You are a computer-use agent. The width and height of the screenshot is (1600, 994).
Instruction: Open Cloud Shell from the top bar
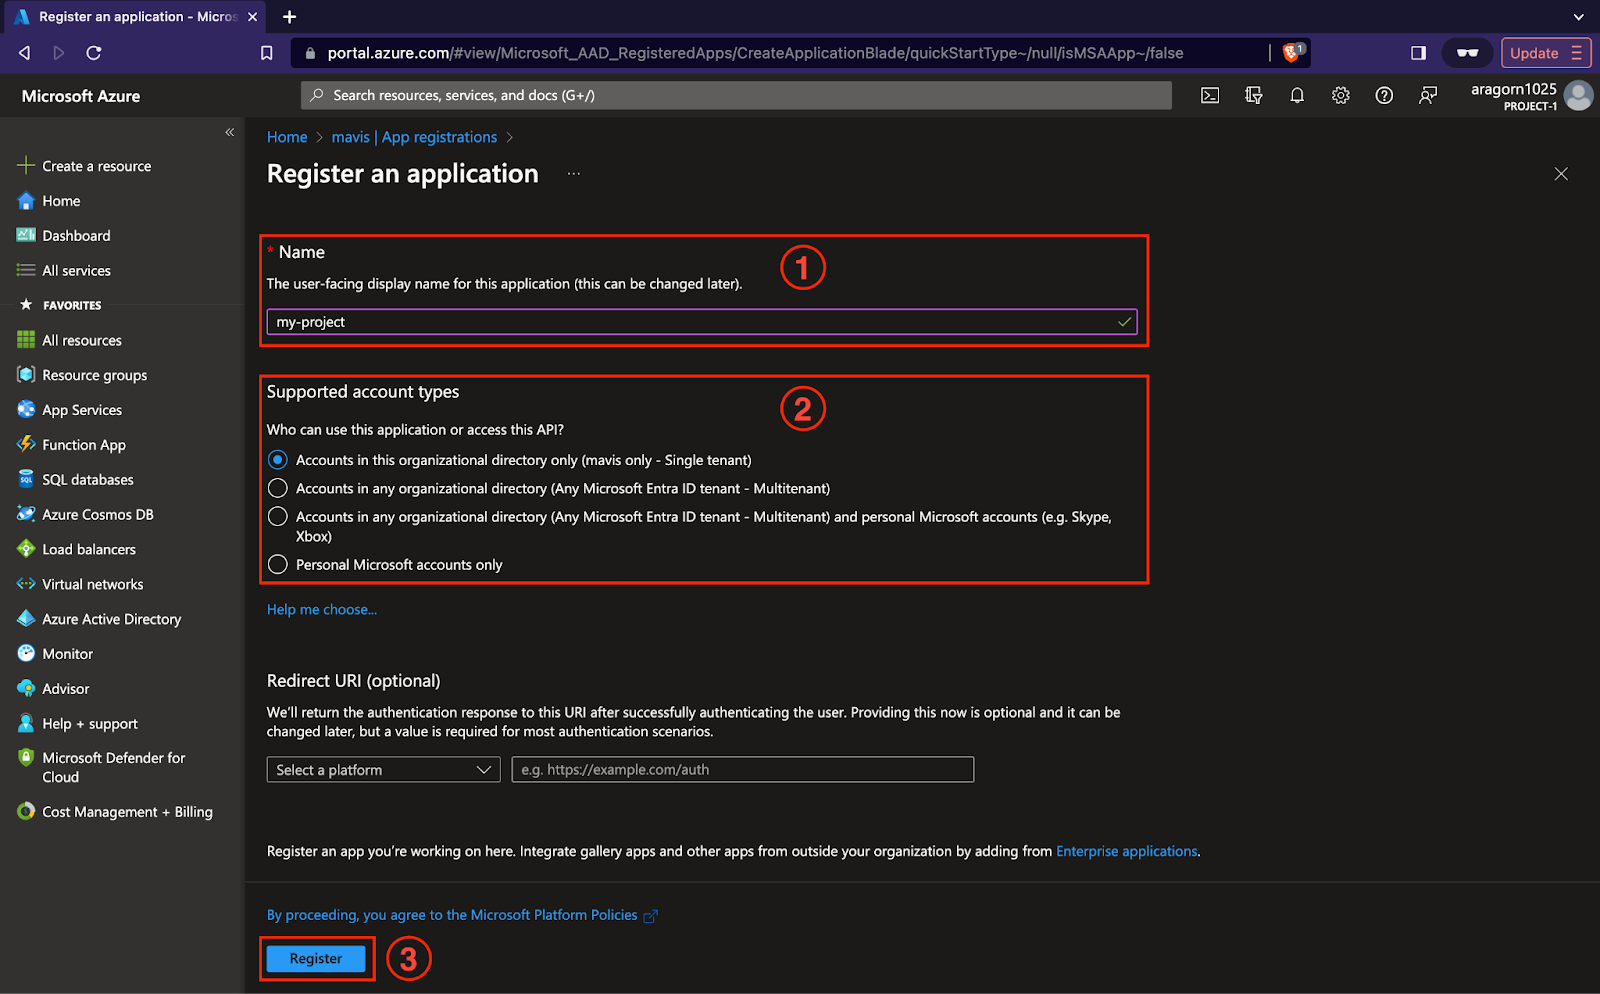tap(1210, 95)
